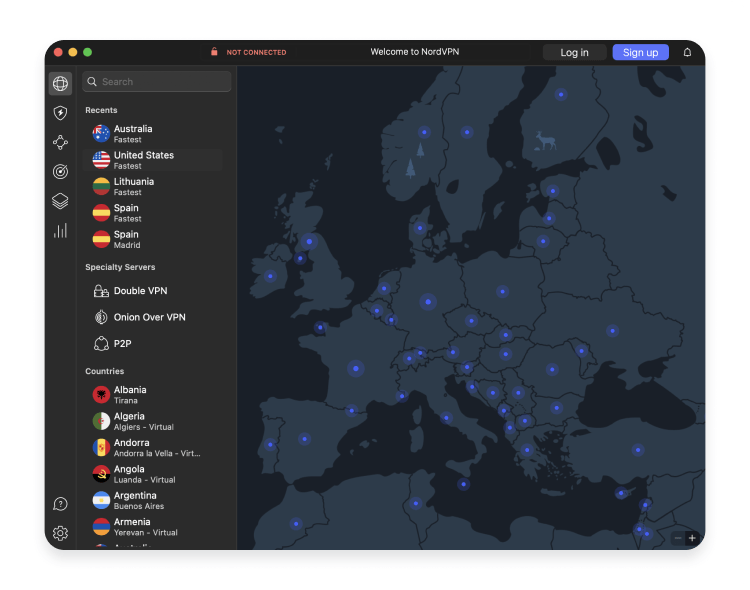Open the help question mark icon
750x590 pixels.
tap(60, 504)
